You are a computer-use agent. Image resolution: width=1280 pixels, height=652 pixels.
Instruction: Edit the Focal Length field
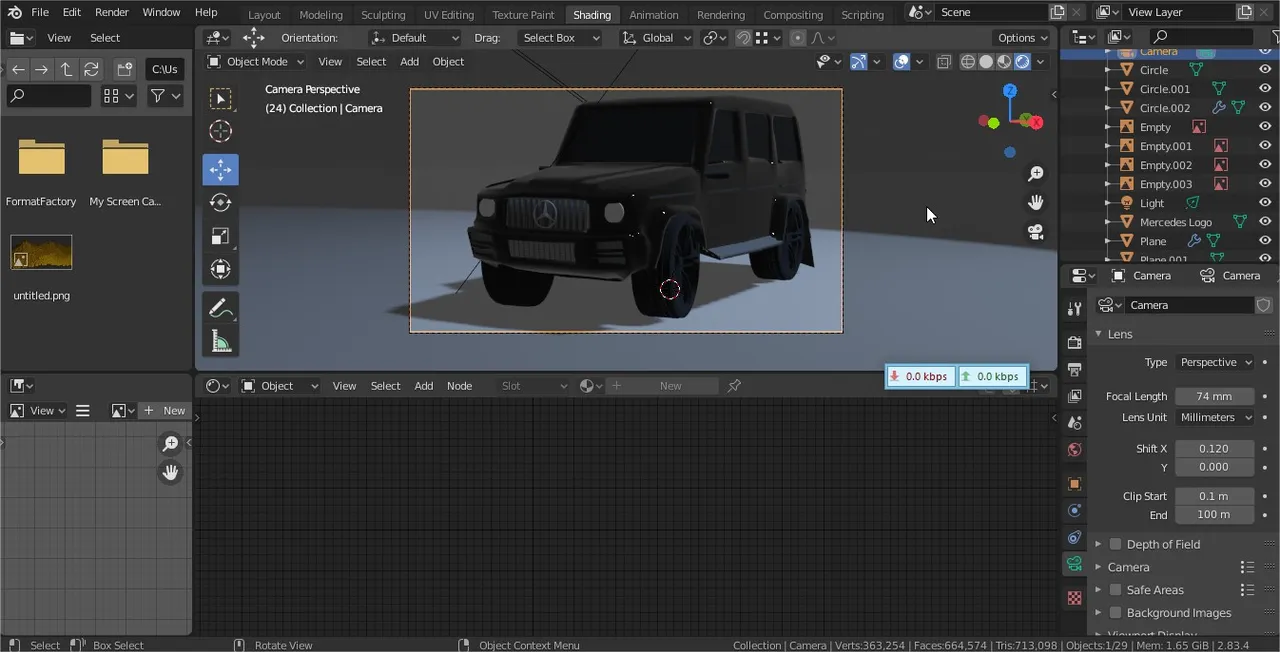click(x=1214, y=396)
